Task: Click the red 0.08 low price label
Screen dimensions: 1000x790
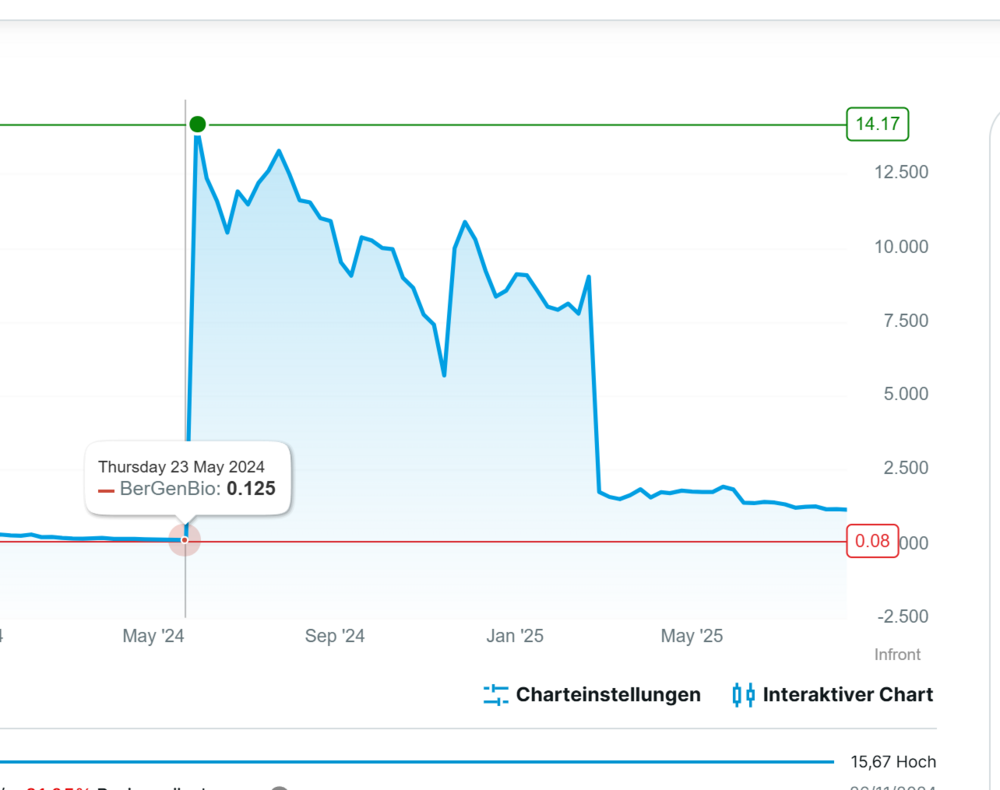Action: (x=872, y=542)
